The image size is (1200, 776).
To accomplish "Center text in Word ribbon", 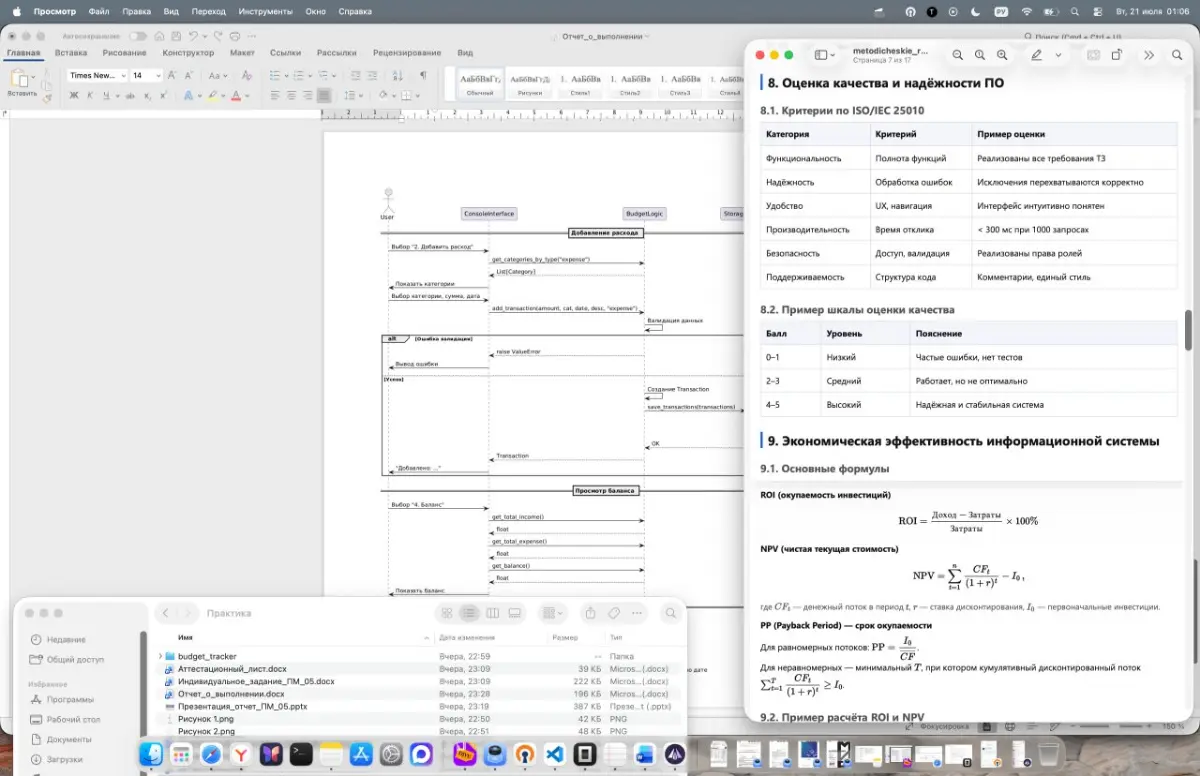I will (291, 96).
